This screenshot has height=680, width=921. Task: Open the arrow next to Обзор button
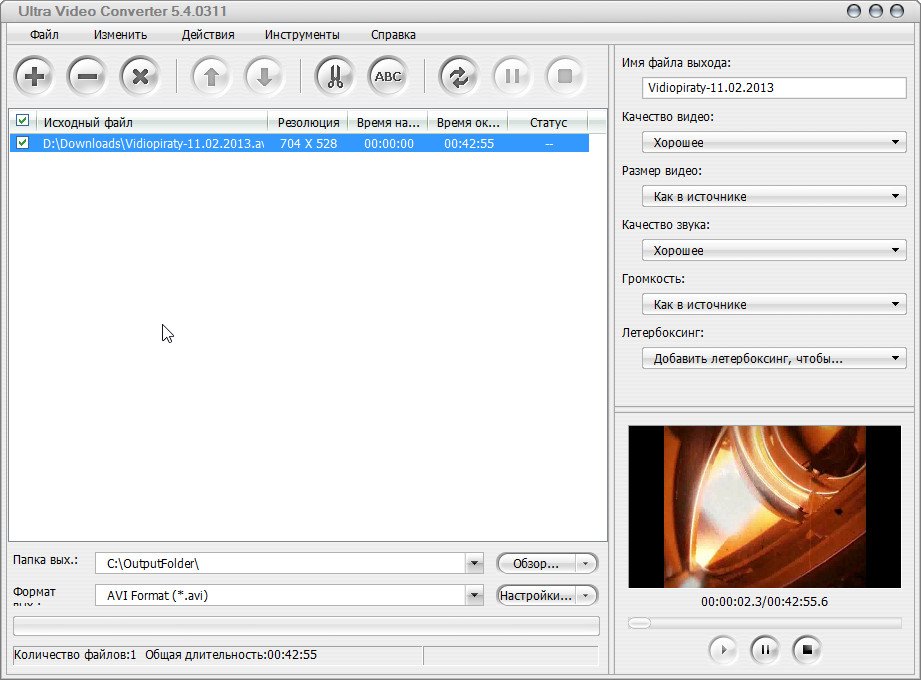[x=585, y=564]
